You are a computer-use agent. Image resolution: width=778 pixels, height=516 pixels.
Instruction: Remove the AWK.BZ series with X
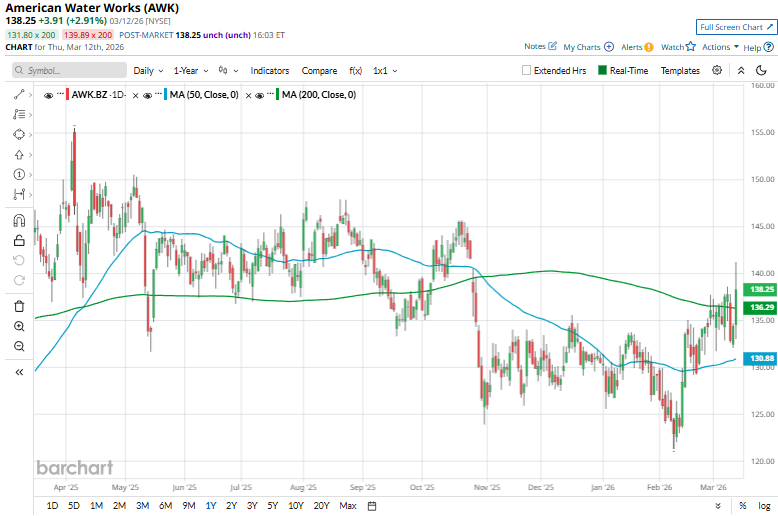[135, 95]
